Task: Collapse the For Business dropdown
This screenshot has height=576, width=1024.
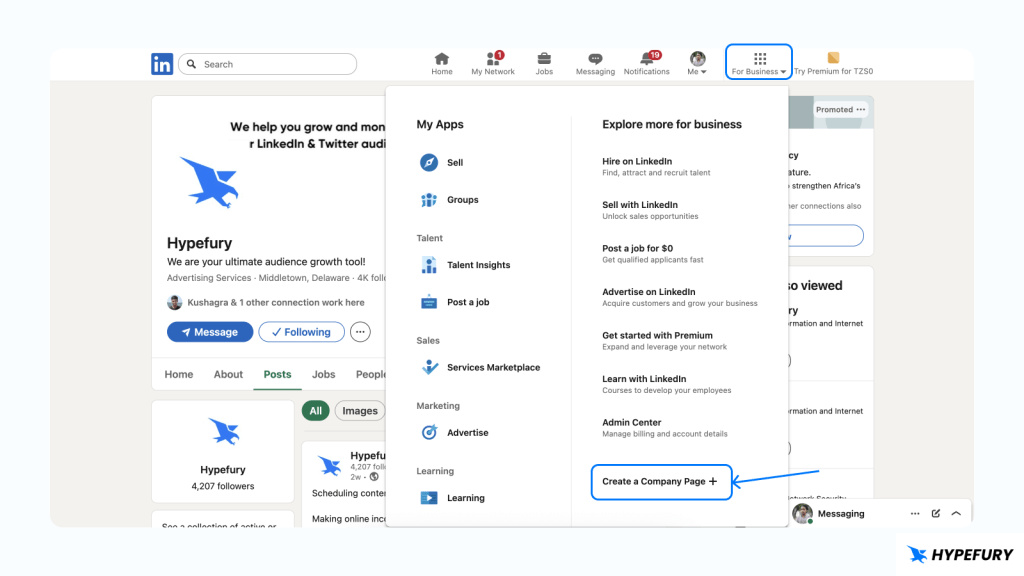Action: pyautogui.click(x=759, y=63)
